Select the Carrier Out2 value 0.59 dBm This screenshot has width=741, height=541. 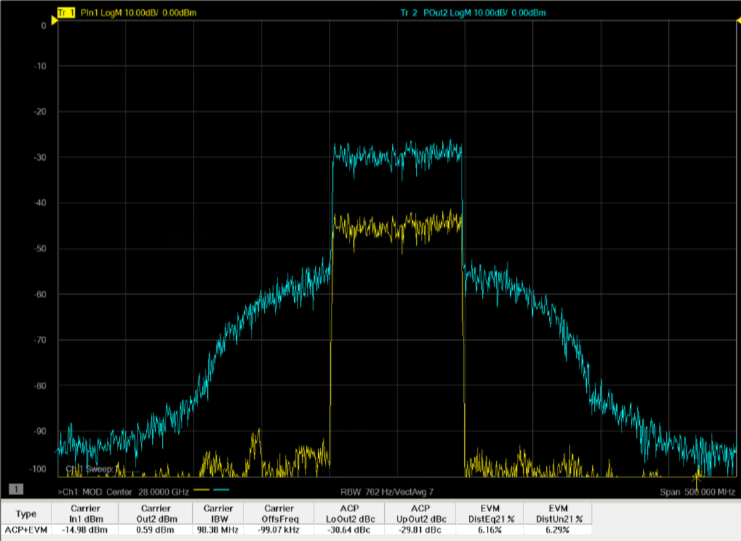tap(155, 530)
